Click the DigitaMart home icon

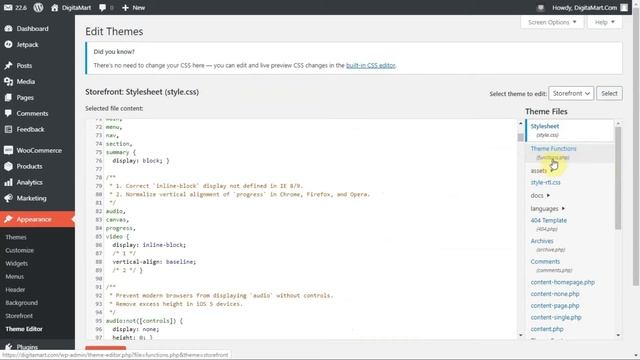click(55, 7)
